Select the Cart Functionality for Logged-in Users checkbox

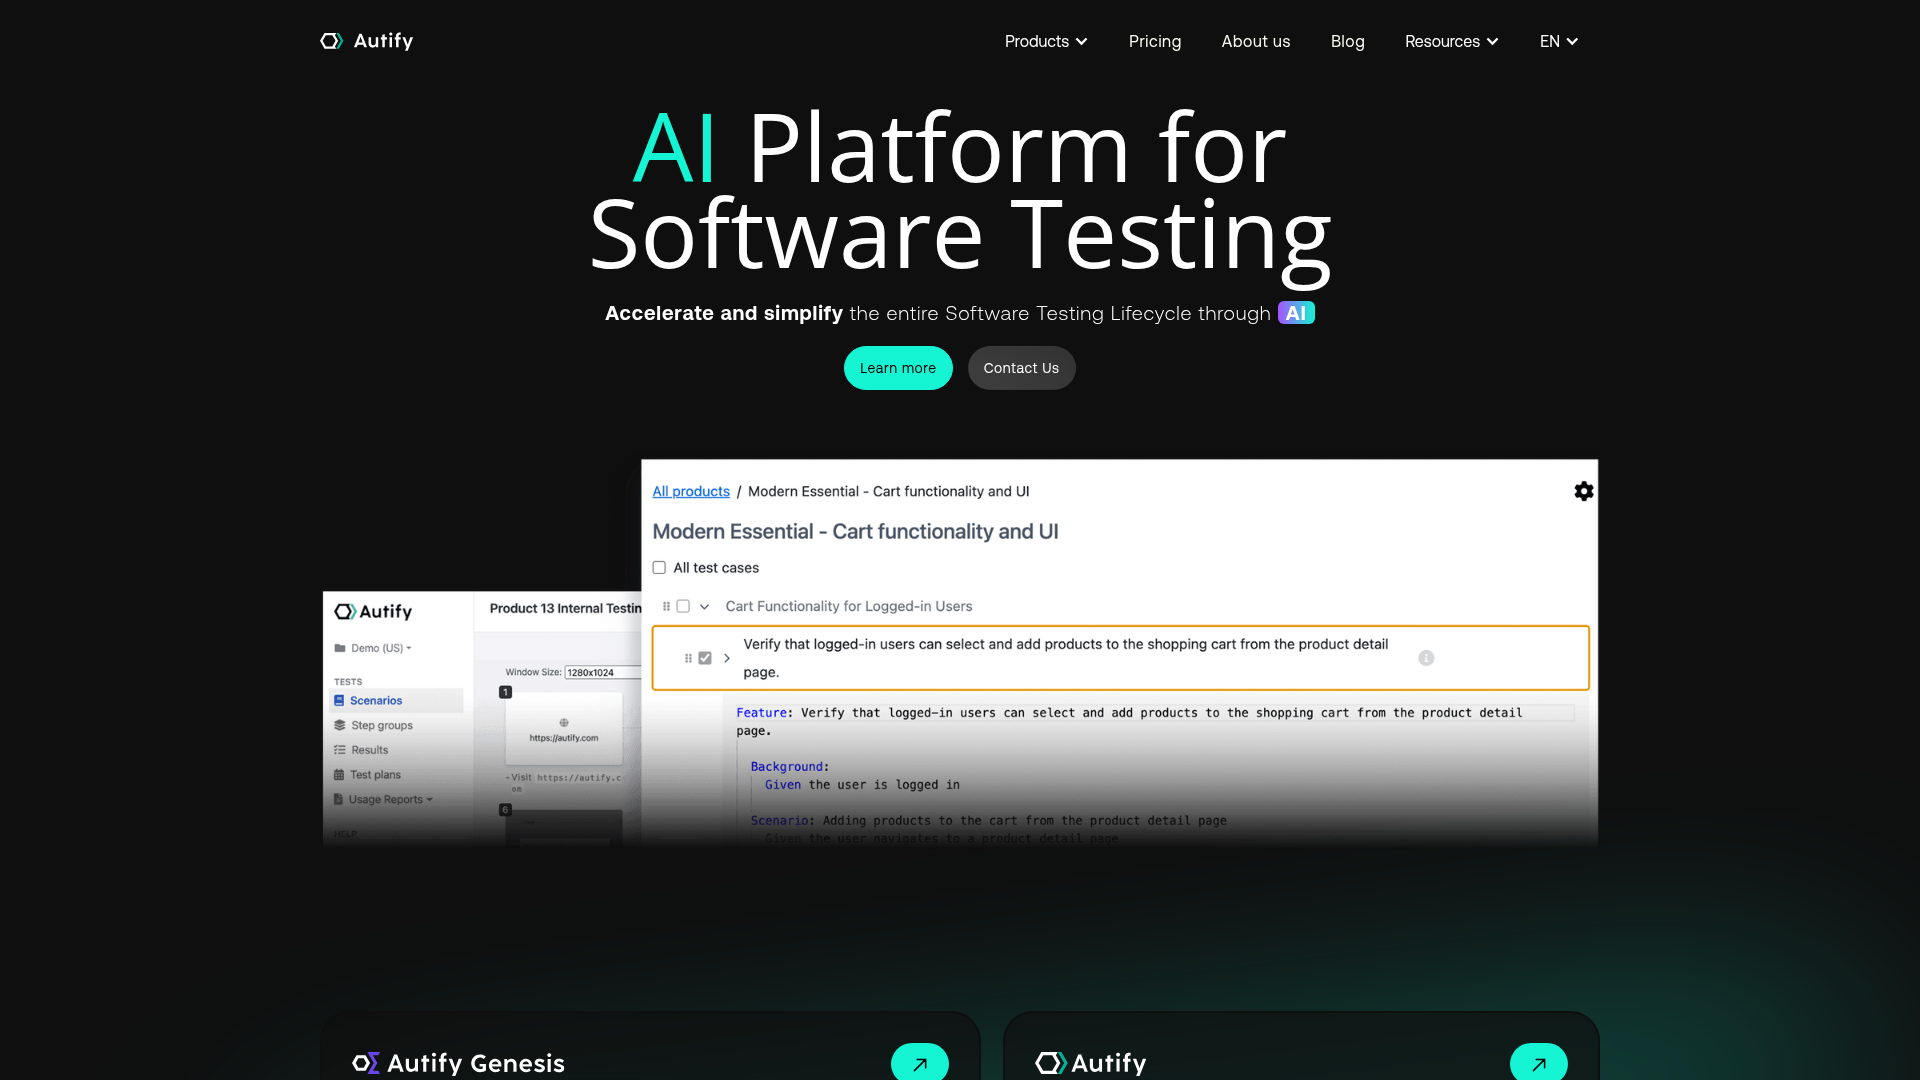click(x=683, y=606)
